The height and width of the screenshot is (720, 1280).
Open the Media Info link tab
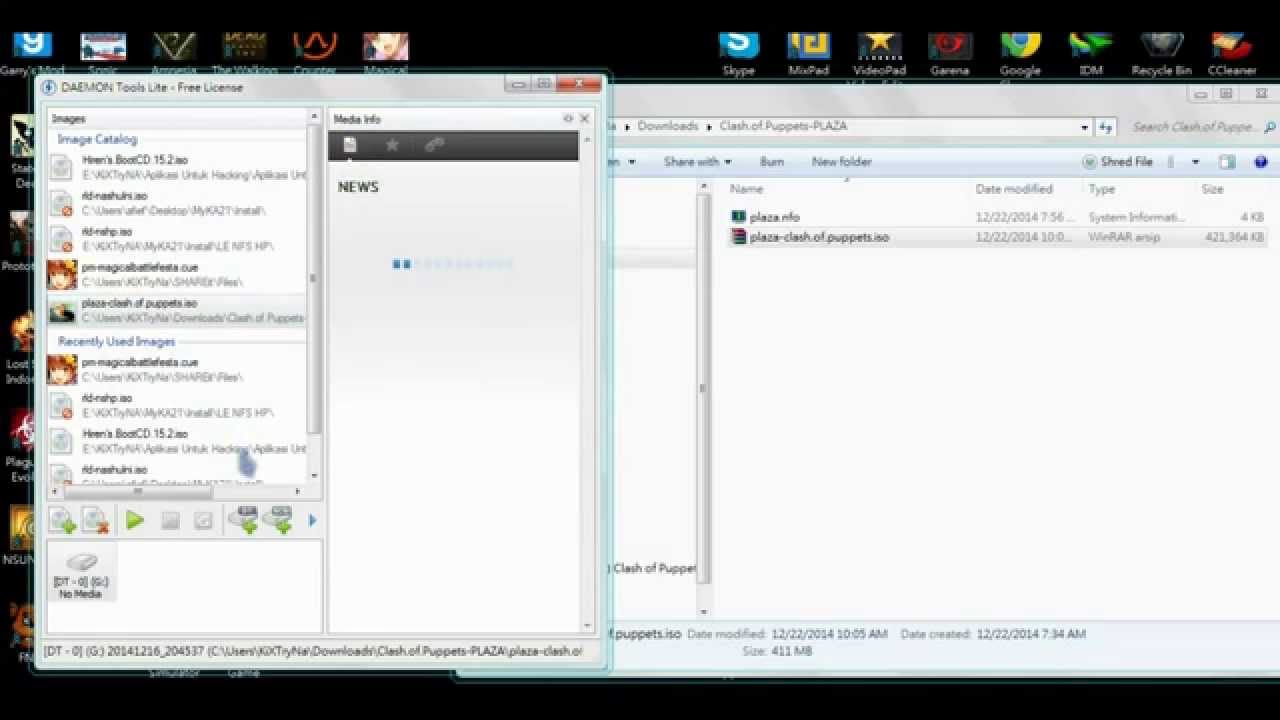coord(434,146)
